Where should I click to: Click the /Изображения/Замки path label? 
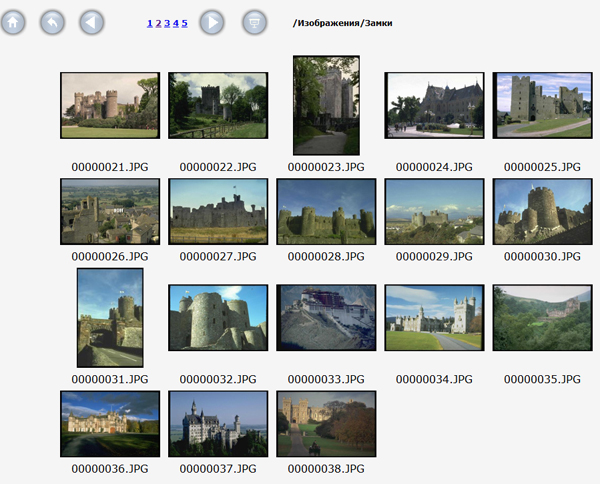[x=342, y=22]
